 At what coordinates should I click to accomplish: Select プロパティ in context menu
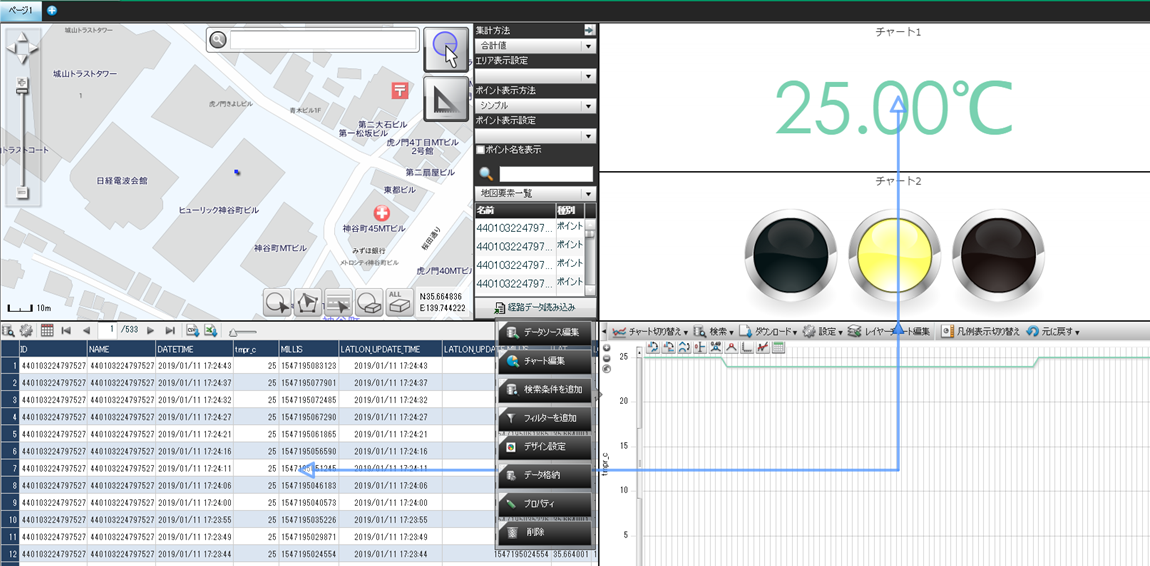click(544, 504)
